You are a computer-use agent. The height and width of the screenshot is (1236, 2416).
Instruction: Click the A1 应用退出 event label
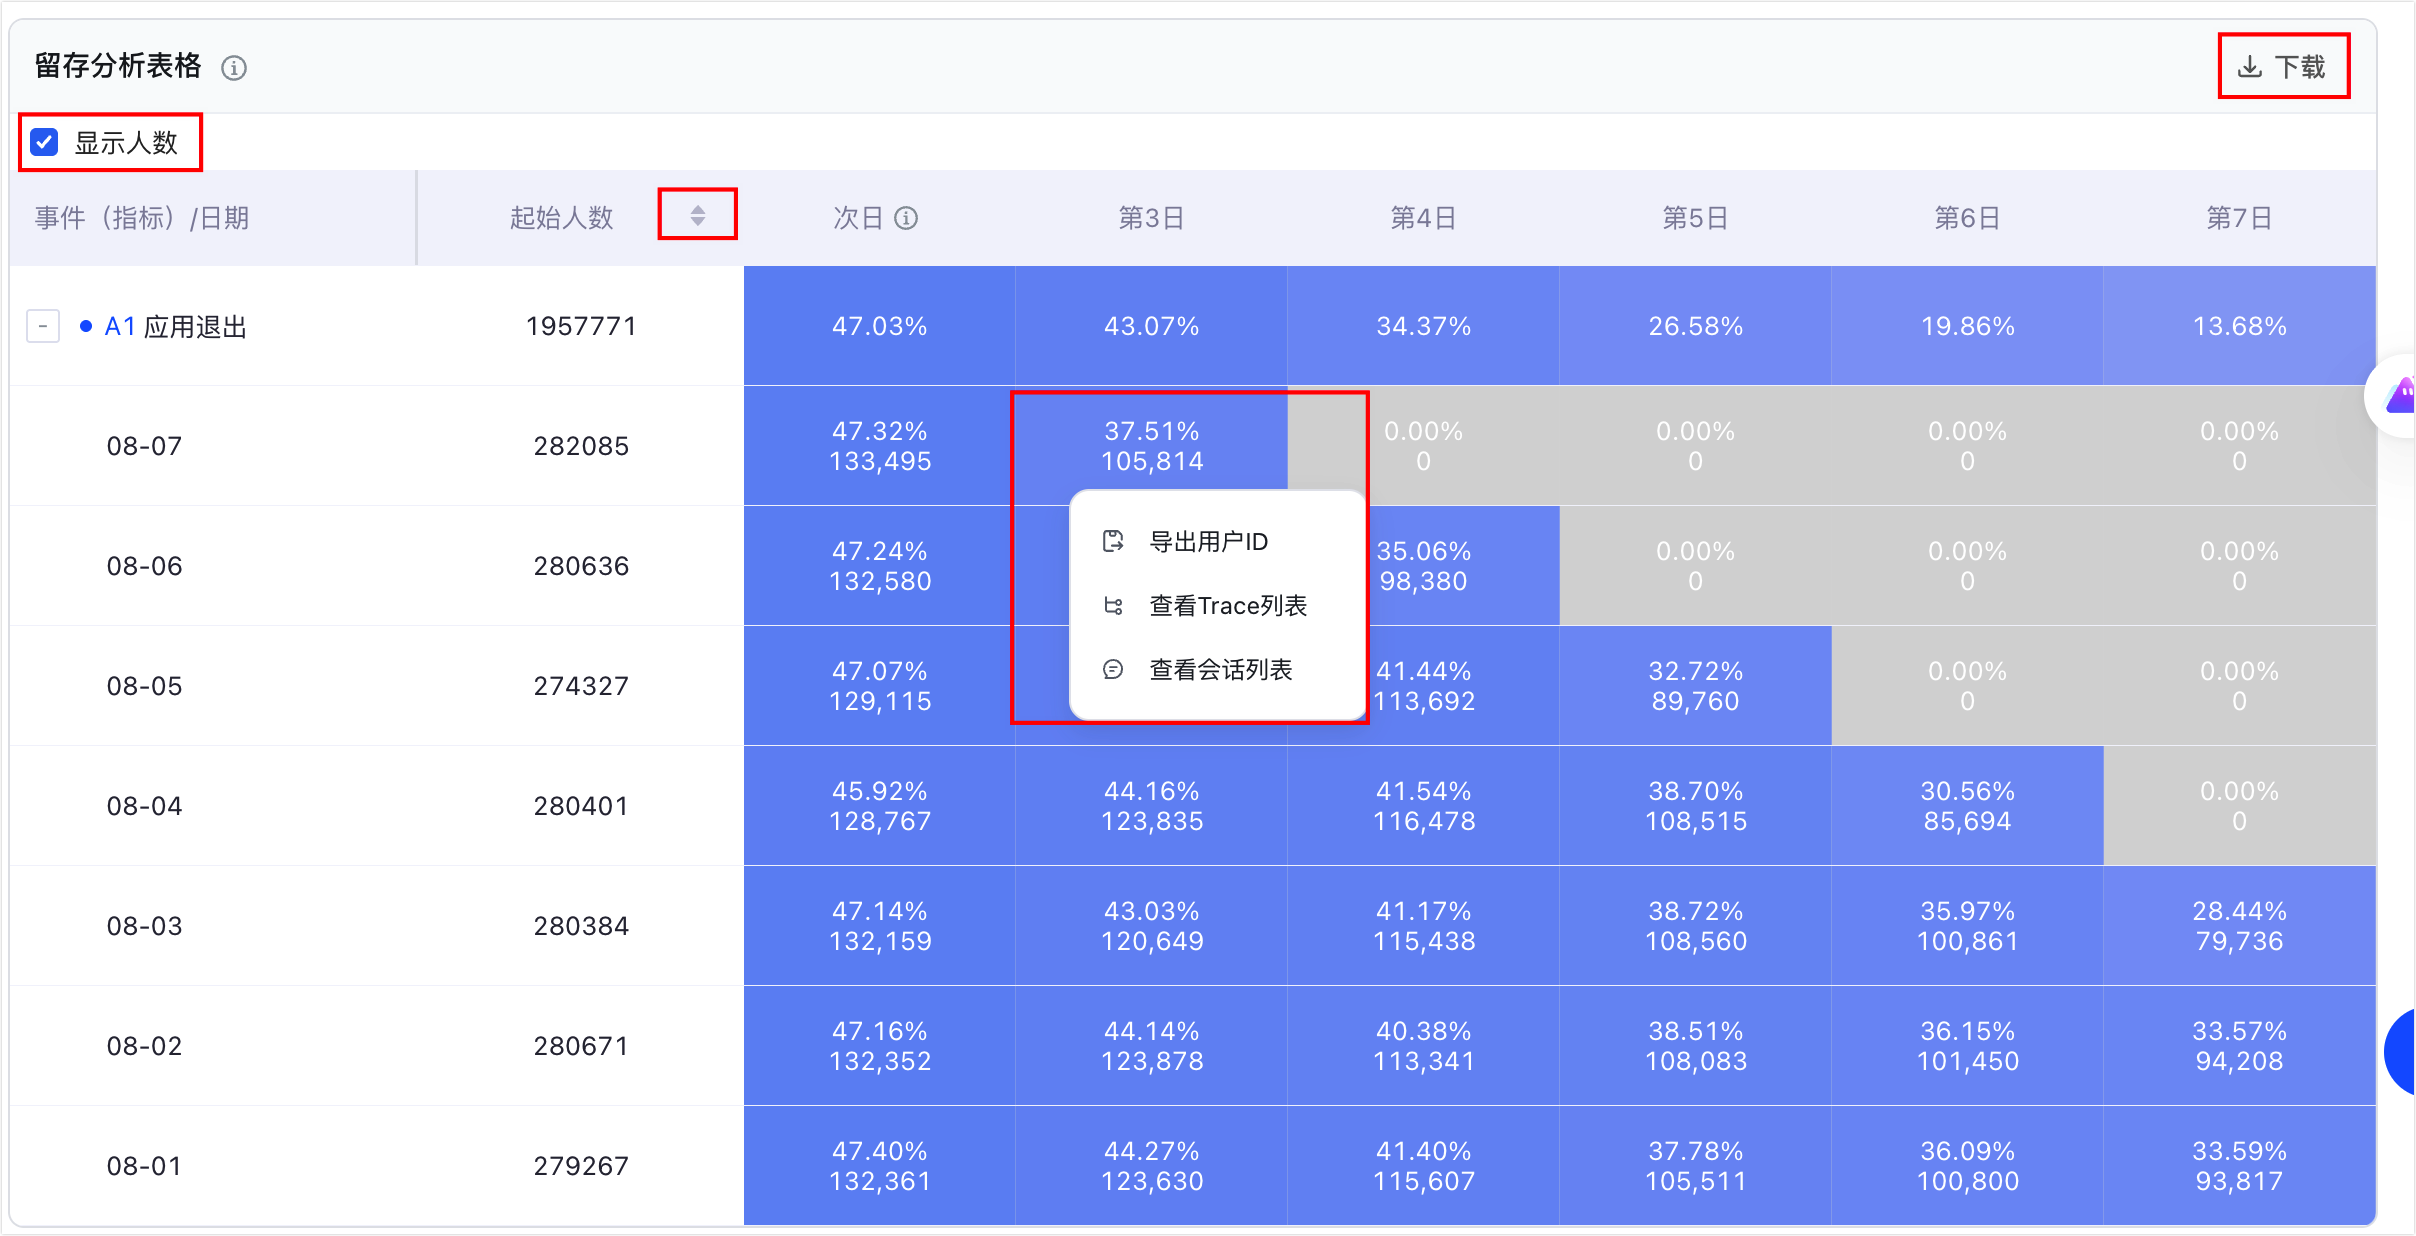(176, 327)
